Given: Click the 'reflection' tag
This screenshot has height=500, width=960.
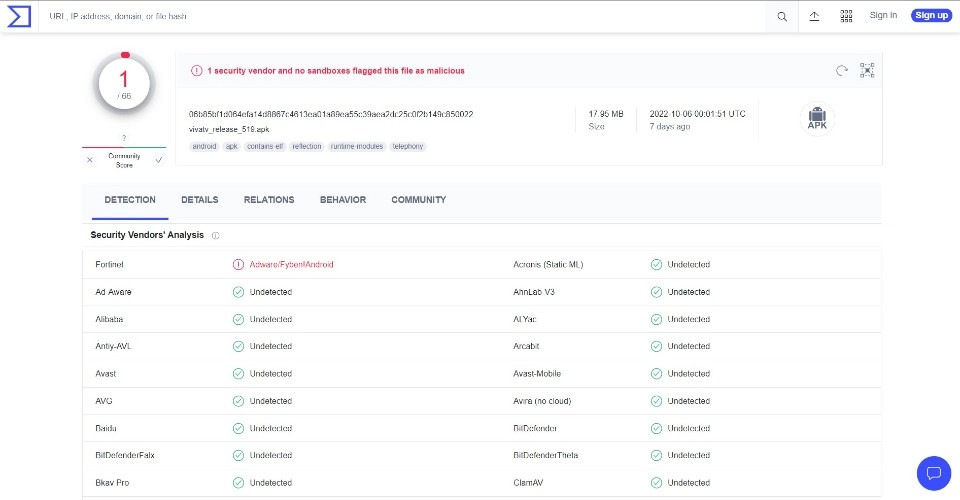Looking at the screenshot, I should tap(307, 146).
